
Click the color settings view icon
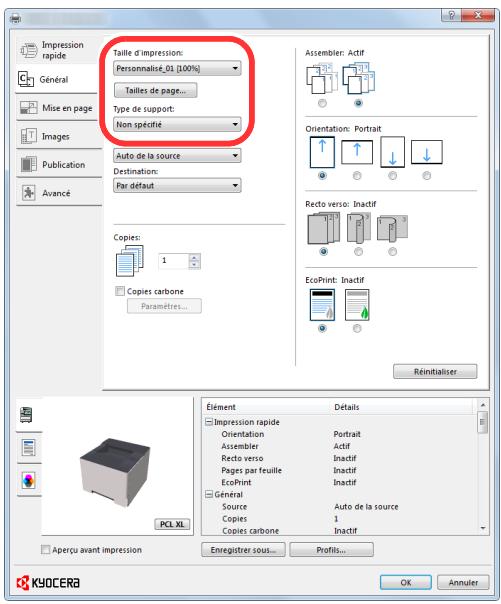tap(28, 480)
